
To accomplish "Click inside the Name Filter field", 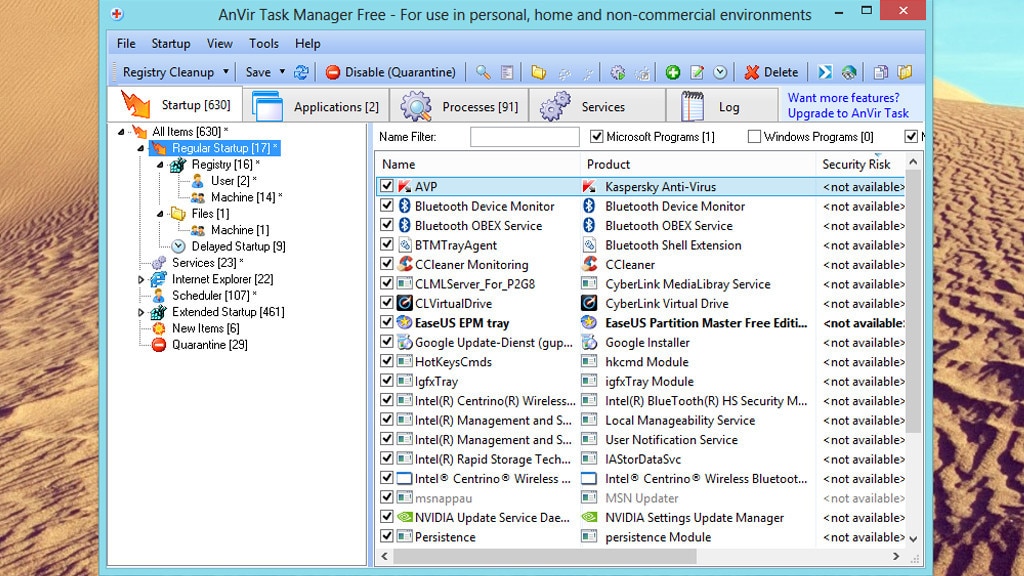I will tap(524, 136).
